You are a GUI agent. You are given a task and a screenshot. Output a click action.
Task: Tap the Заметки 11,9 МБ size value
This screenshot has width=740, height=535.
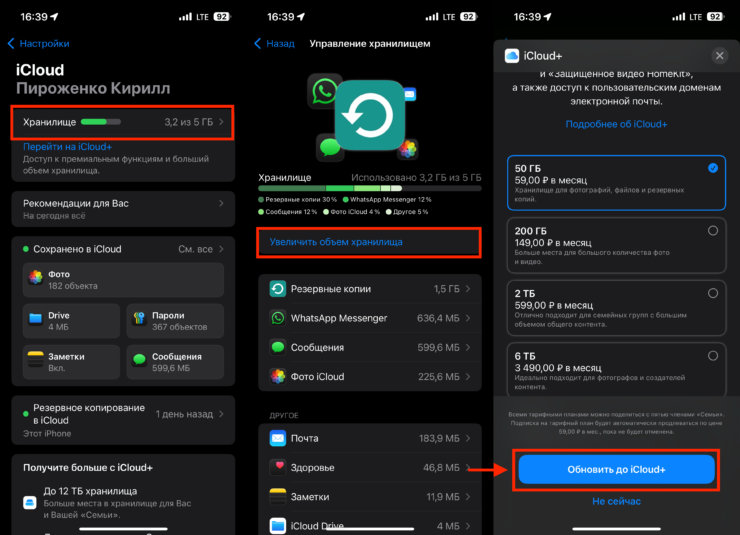coord(443,497)
